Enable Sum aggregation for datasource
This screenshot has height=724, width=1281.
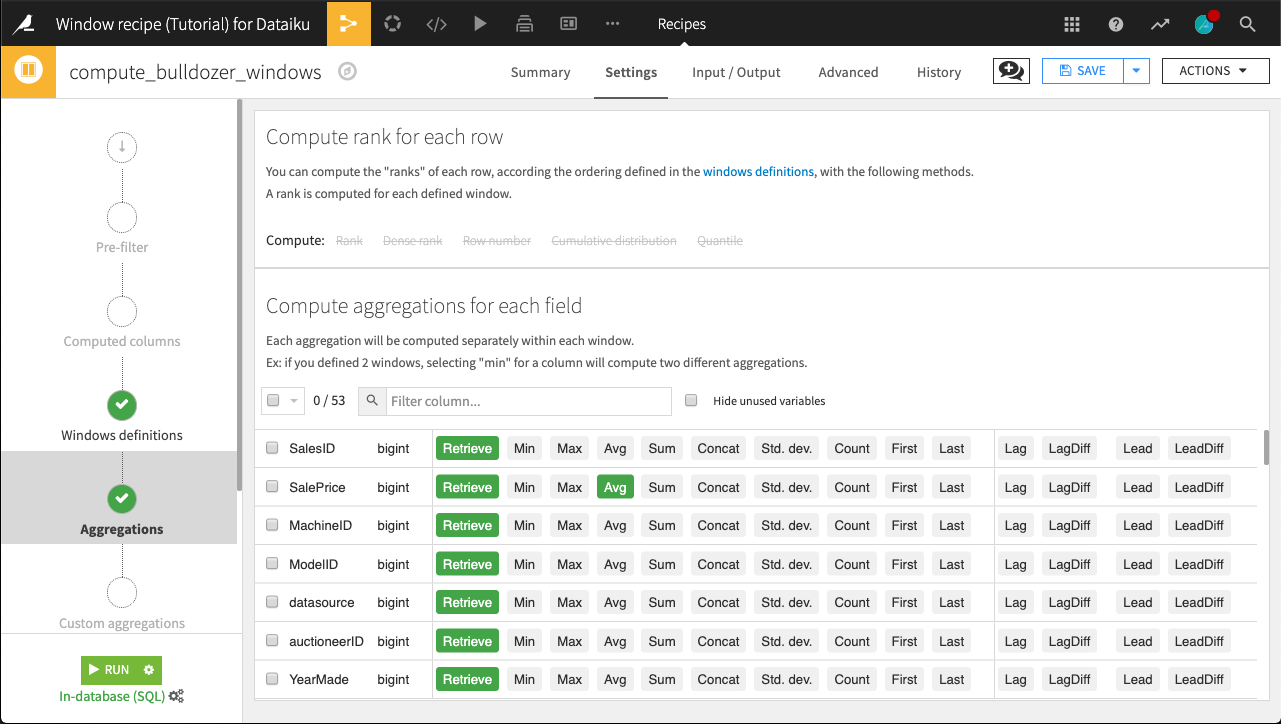[x=662, y=602]
